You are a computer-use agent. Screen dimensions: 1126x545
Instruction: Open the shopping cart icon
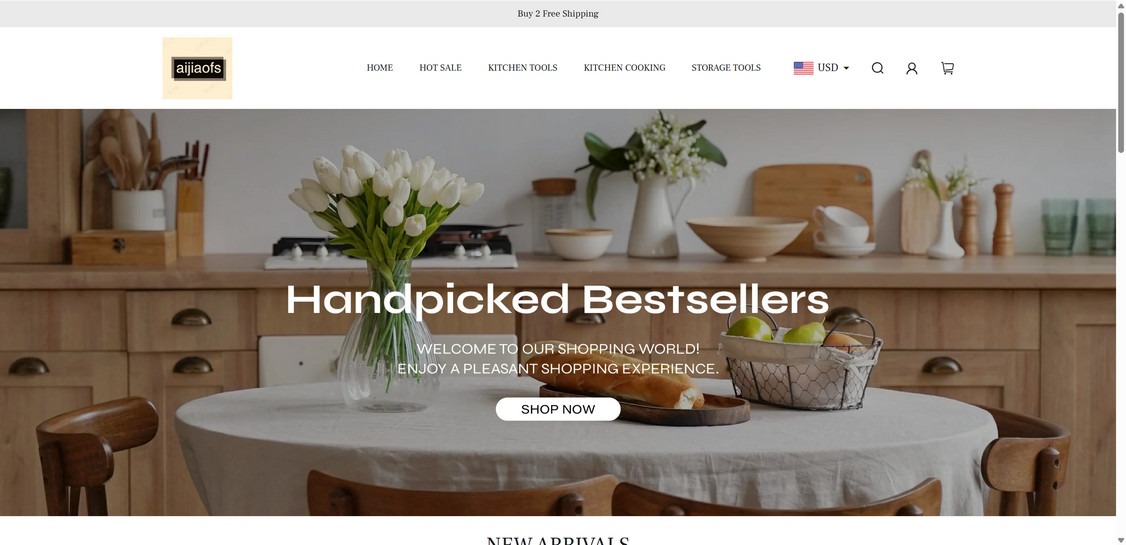[x=947, y=68]
